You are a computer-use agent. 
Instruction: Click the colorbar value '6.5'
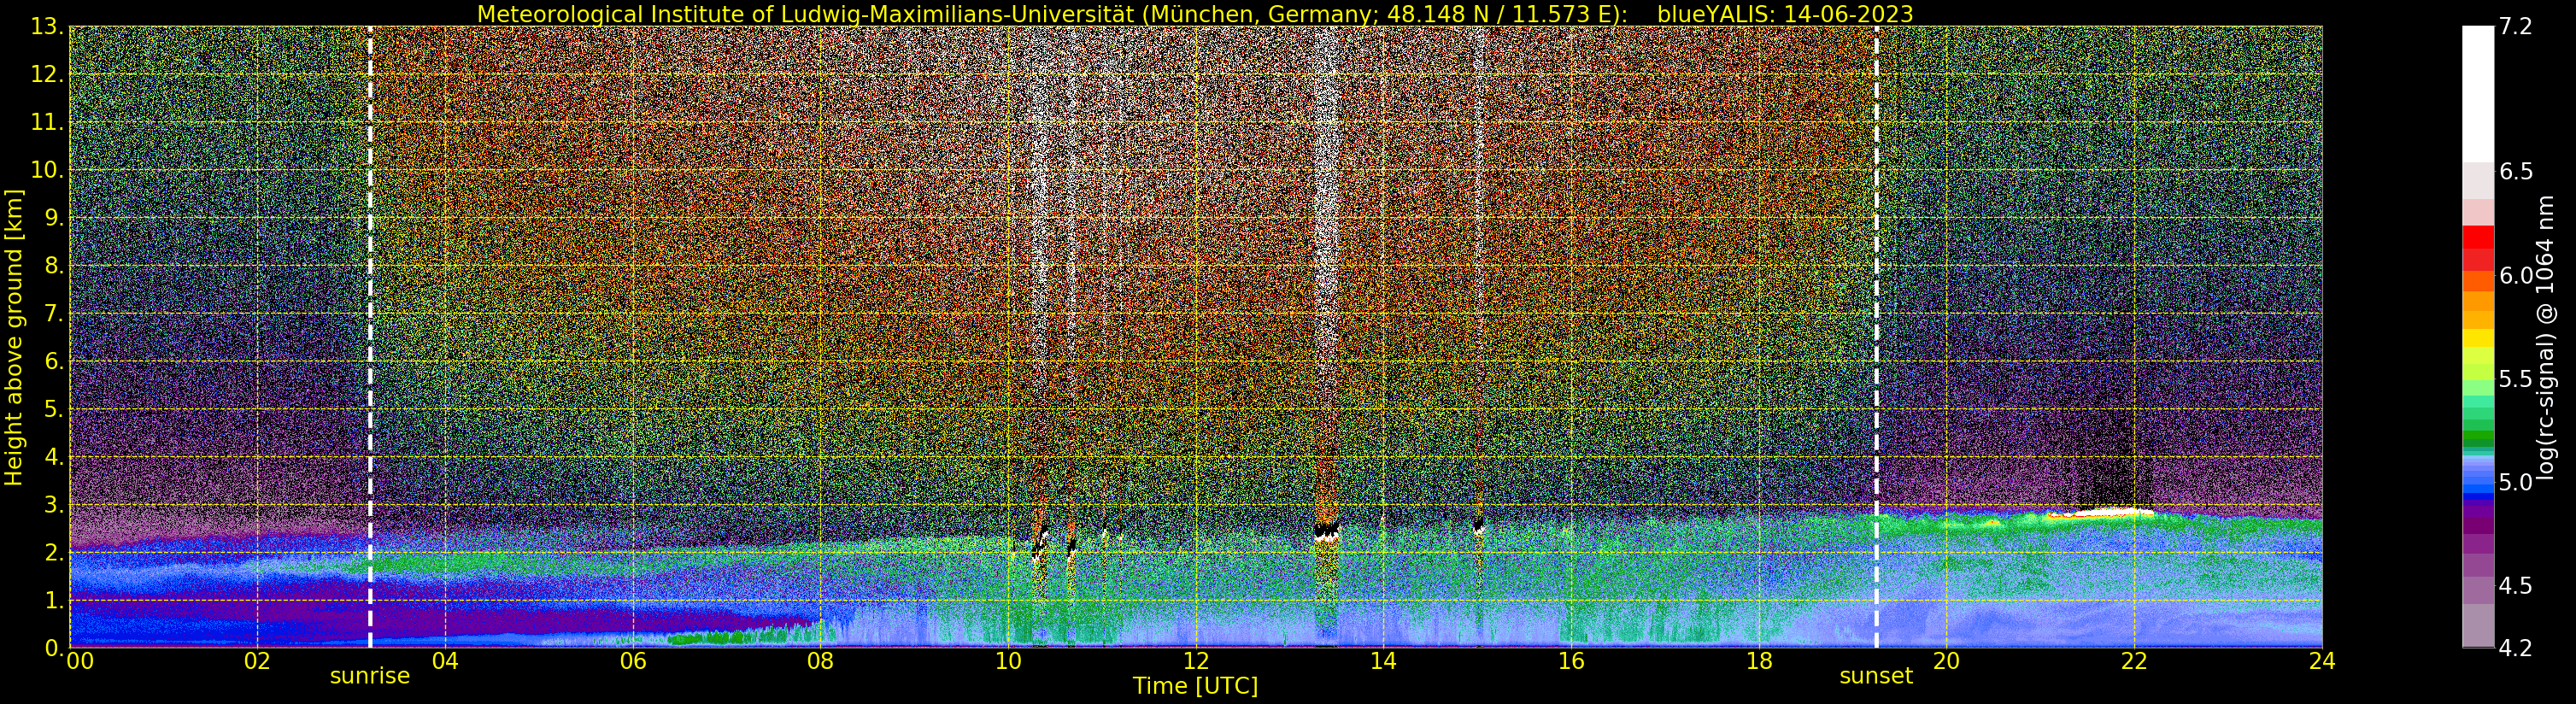(2516, 172)
